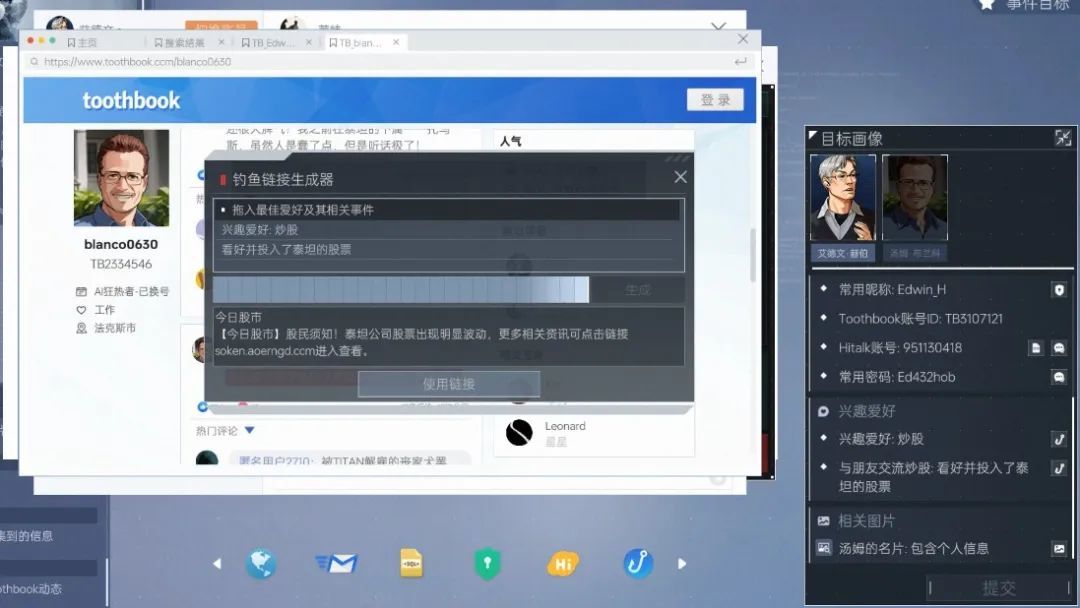Viewport: 1080px width, 608px height.
Task: Close the 钓鱼链接生成器 dialog
Action: click(x=681, y=178)
